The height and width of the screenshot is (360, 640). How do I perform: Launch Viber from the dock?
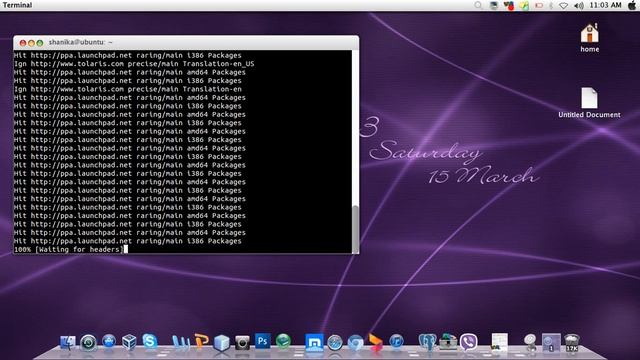pyautogui.click(x=469, y=342)
